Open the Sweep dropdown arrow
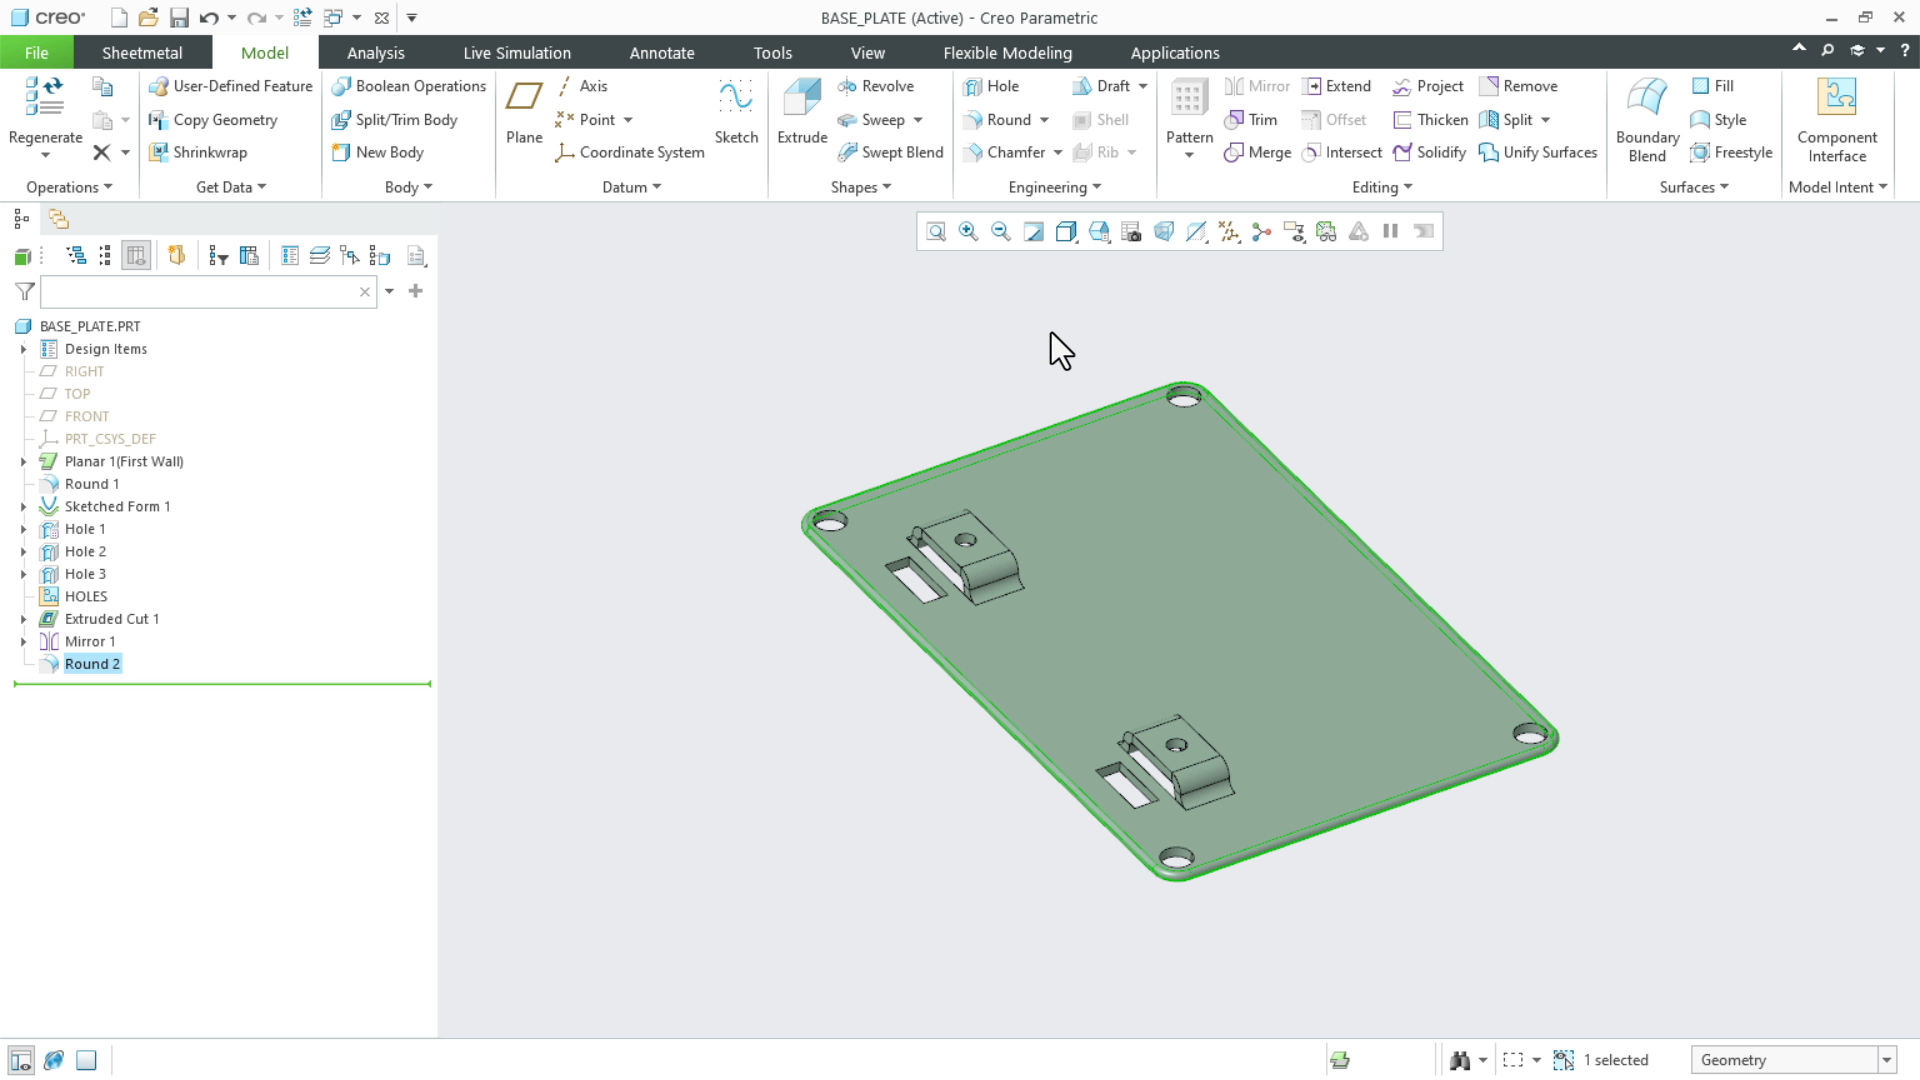 [917, 120]
